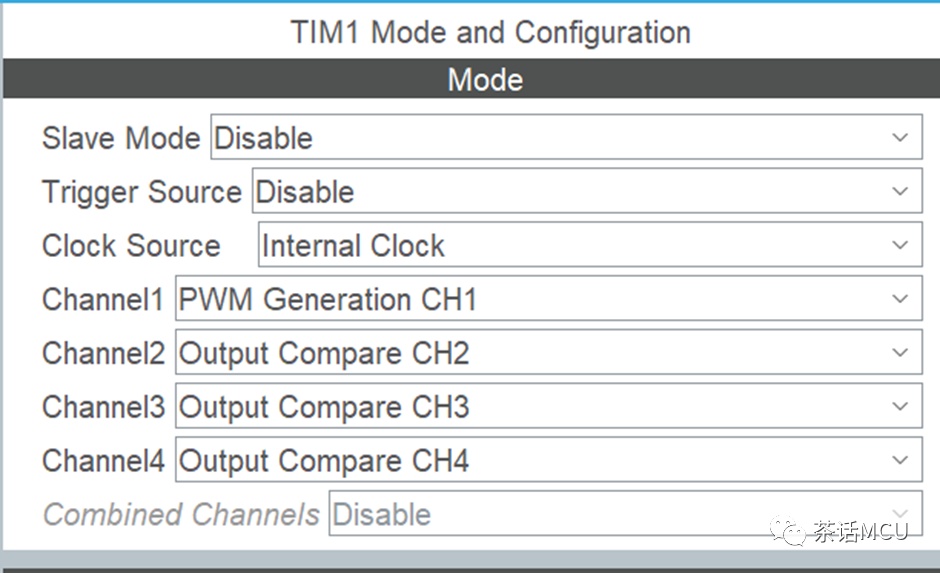Open Channel4 Output Compare CH4 dropdown

point(549,459)
